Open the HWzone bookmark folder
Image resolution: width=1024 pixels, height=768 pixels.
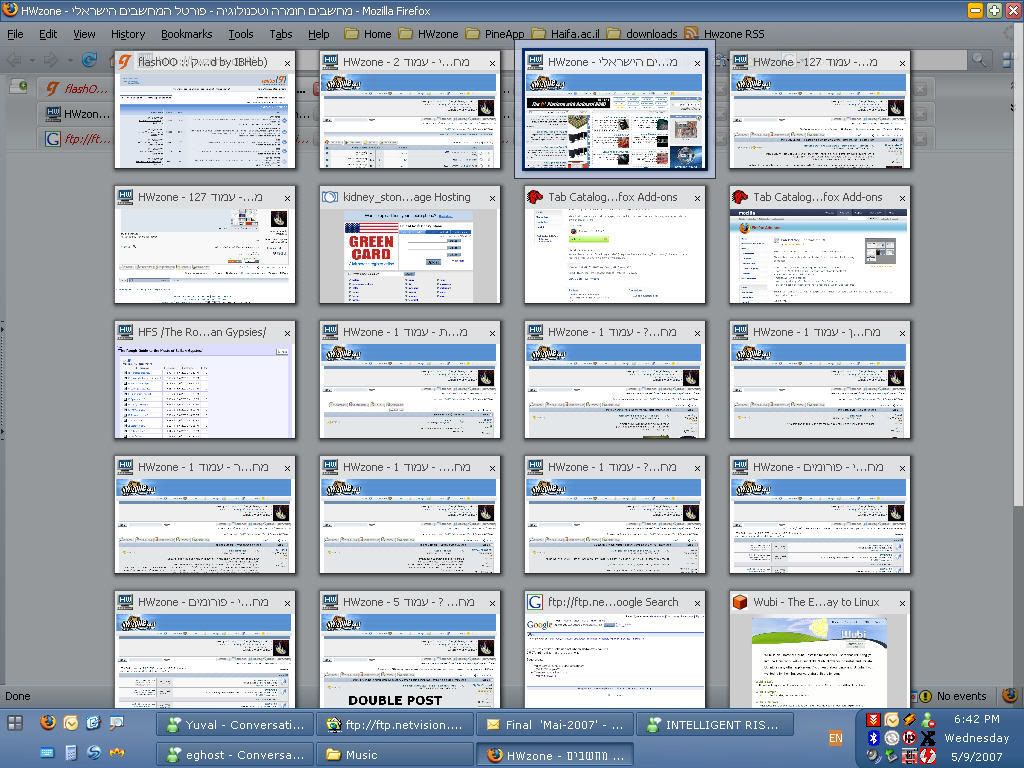(428, 34)
